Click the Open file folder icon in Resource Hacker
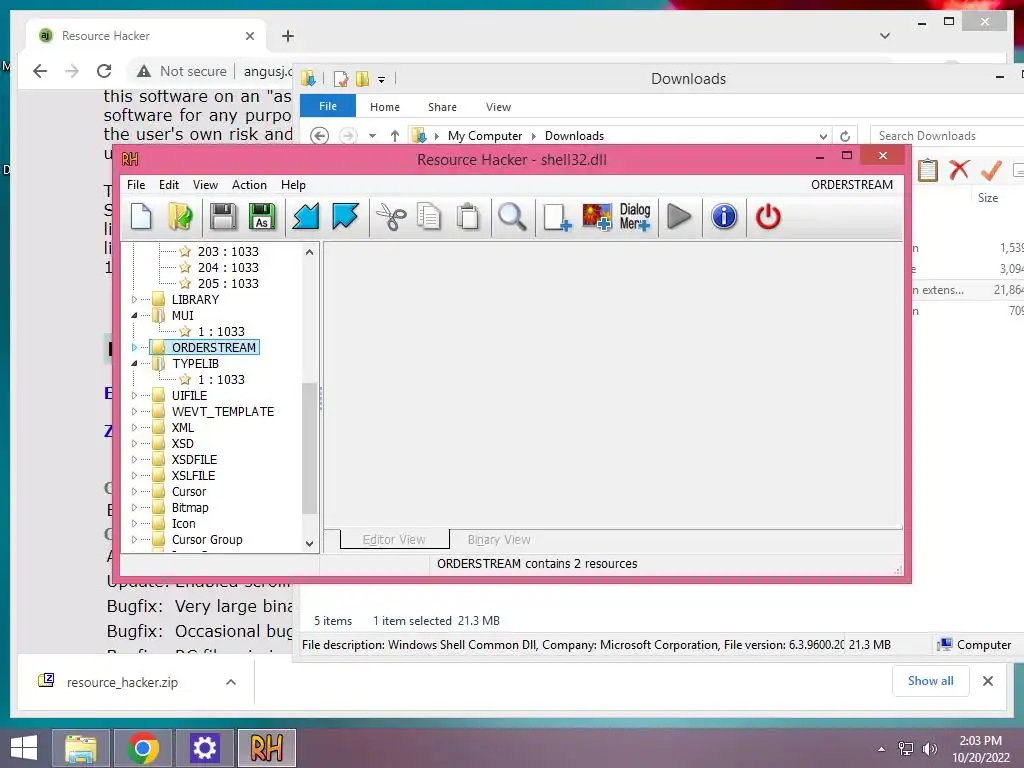Screen dimensions: 1024x768 tap(180, 217)
